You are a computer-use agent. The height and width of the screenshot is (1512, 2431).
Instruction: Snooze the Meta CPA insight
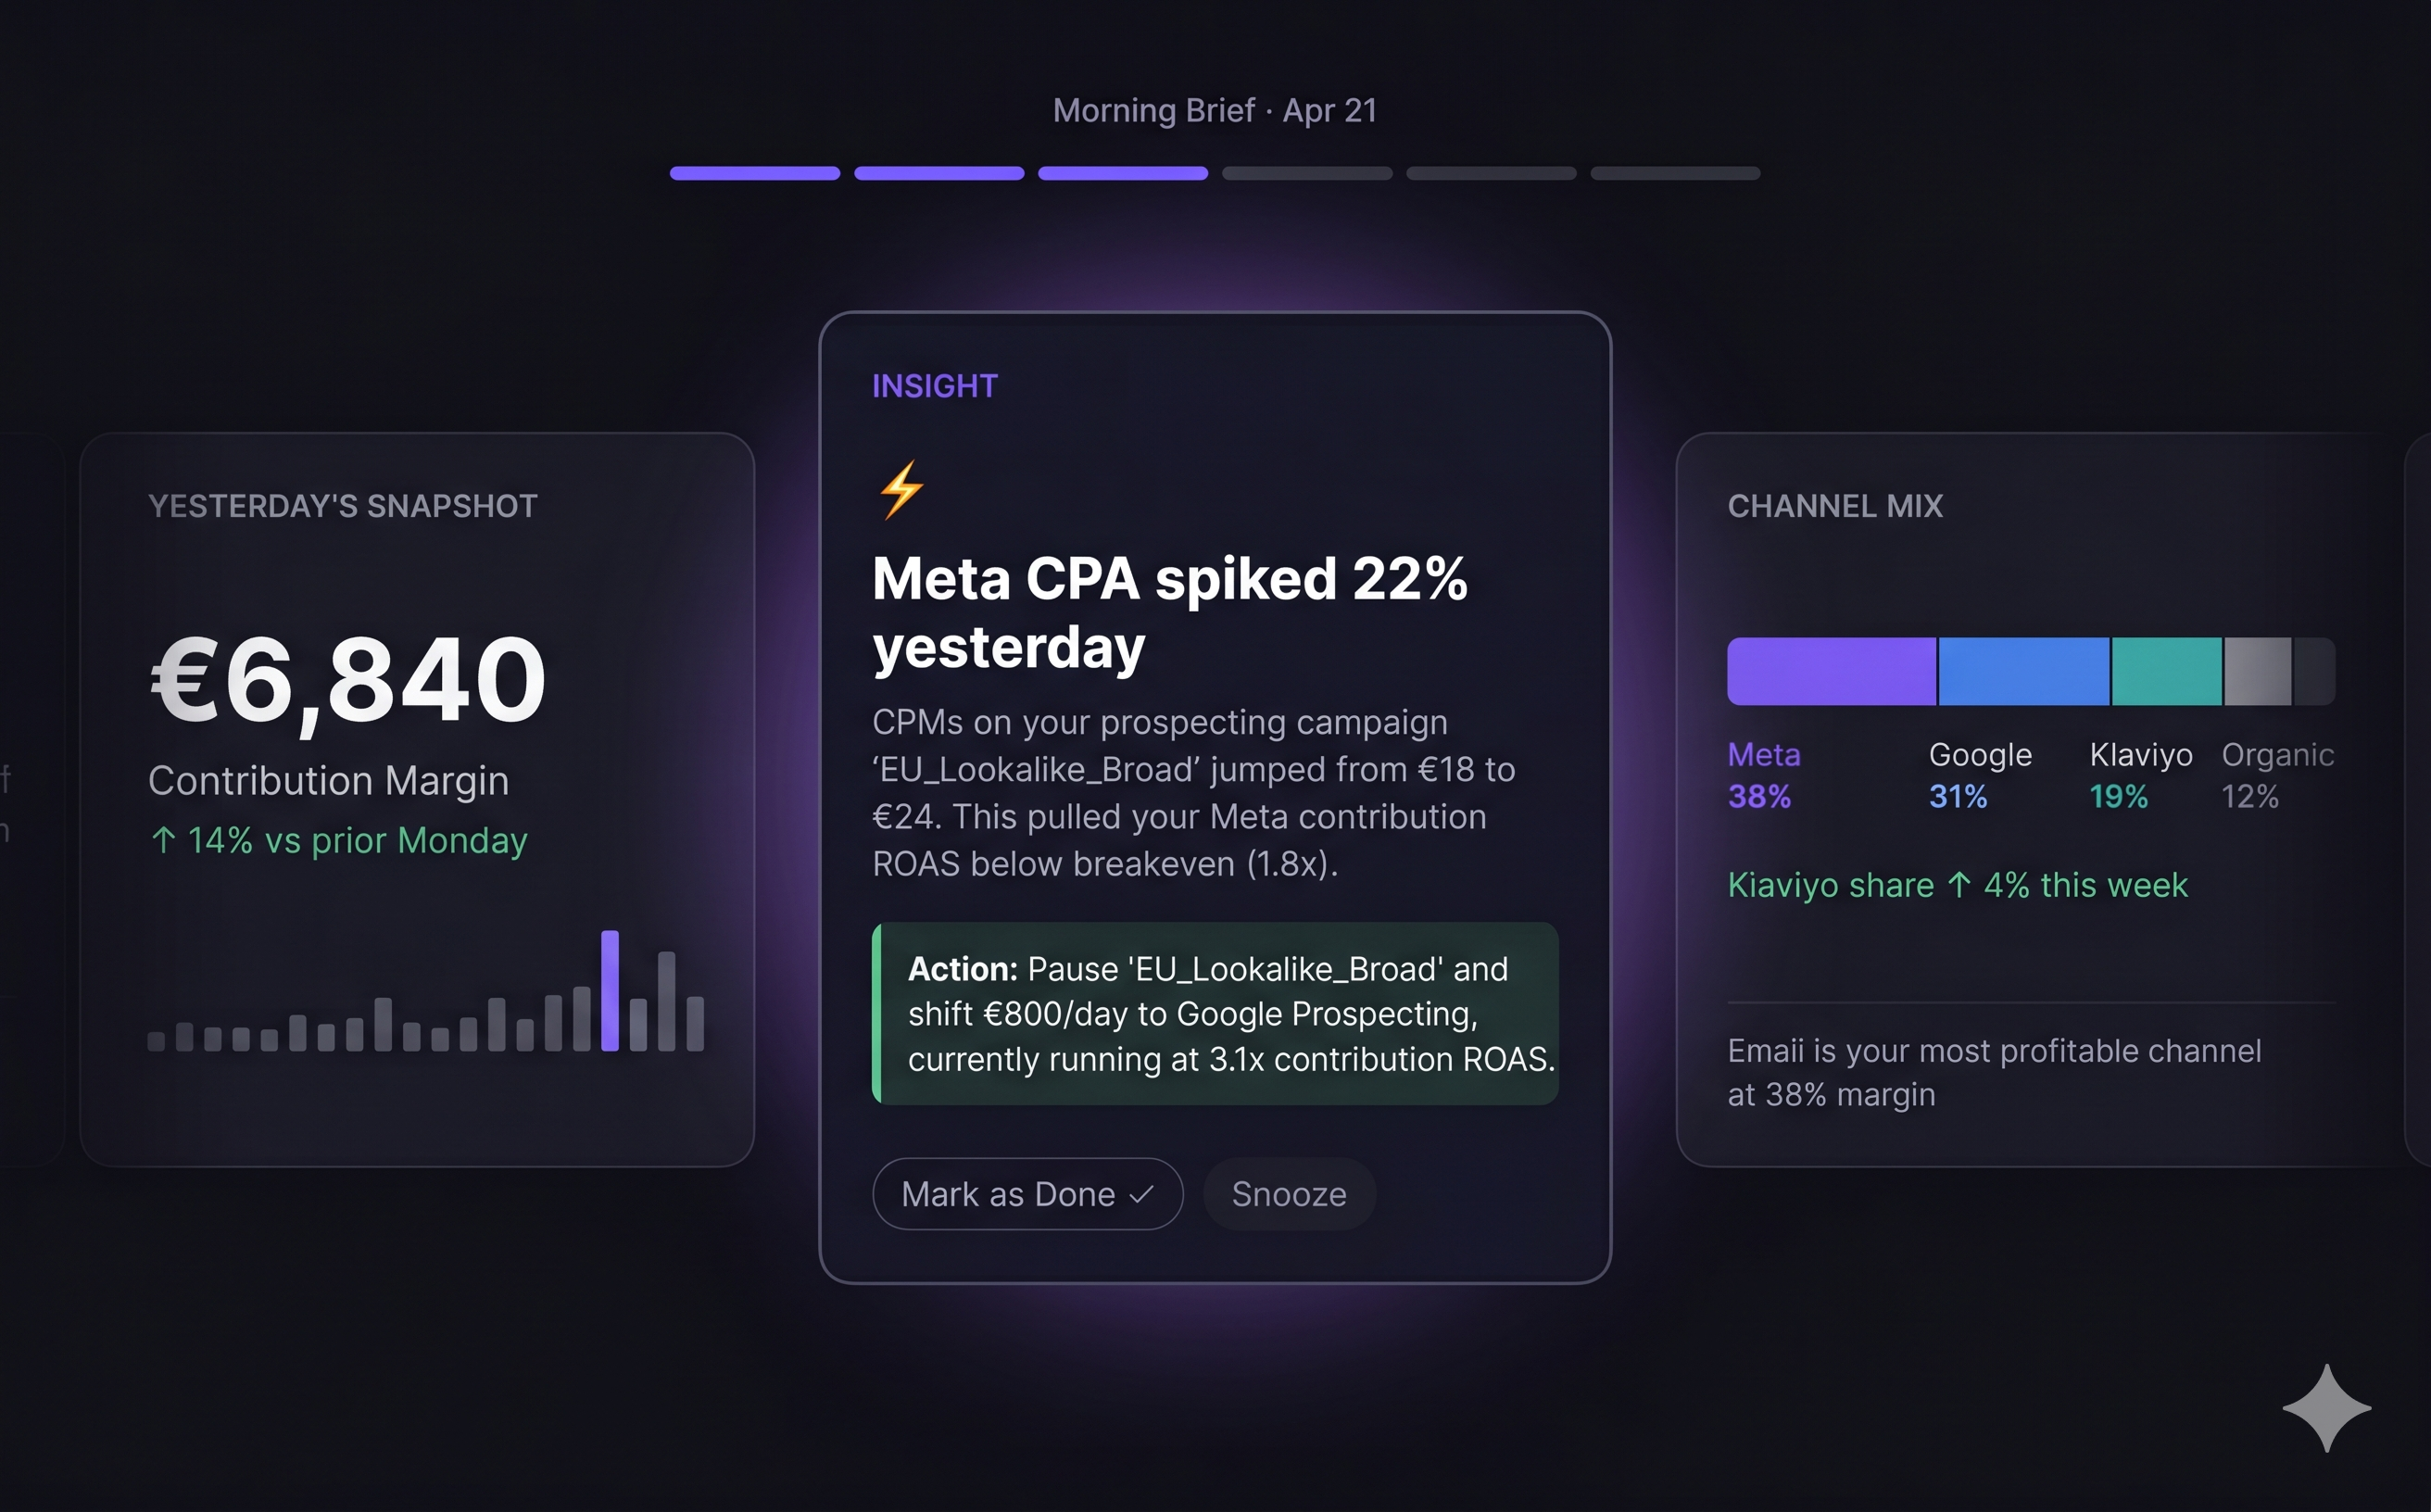(1289, 1194)
